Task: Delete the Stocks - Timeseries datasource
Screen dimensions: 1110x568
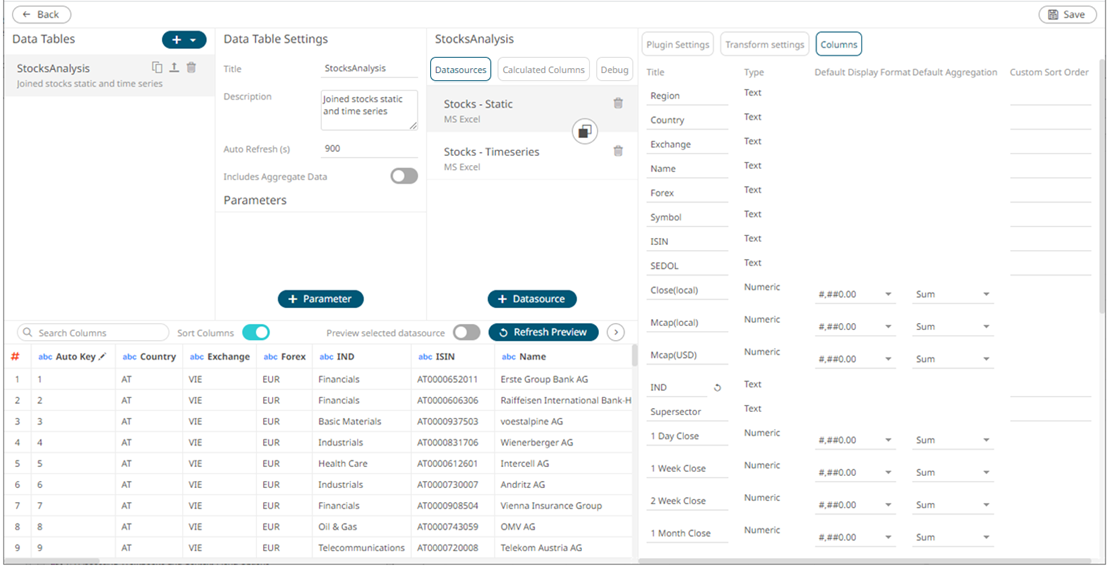Action: pos(618,151)
